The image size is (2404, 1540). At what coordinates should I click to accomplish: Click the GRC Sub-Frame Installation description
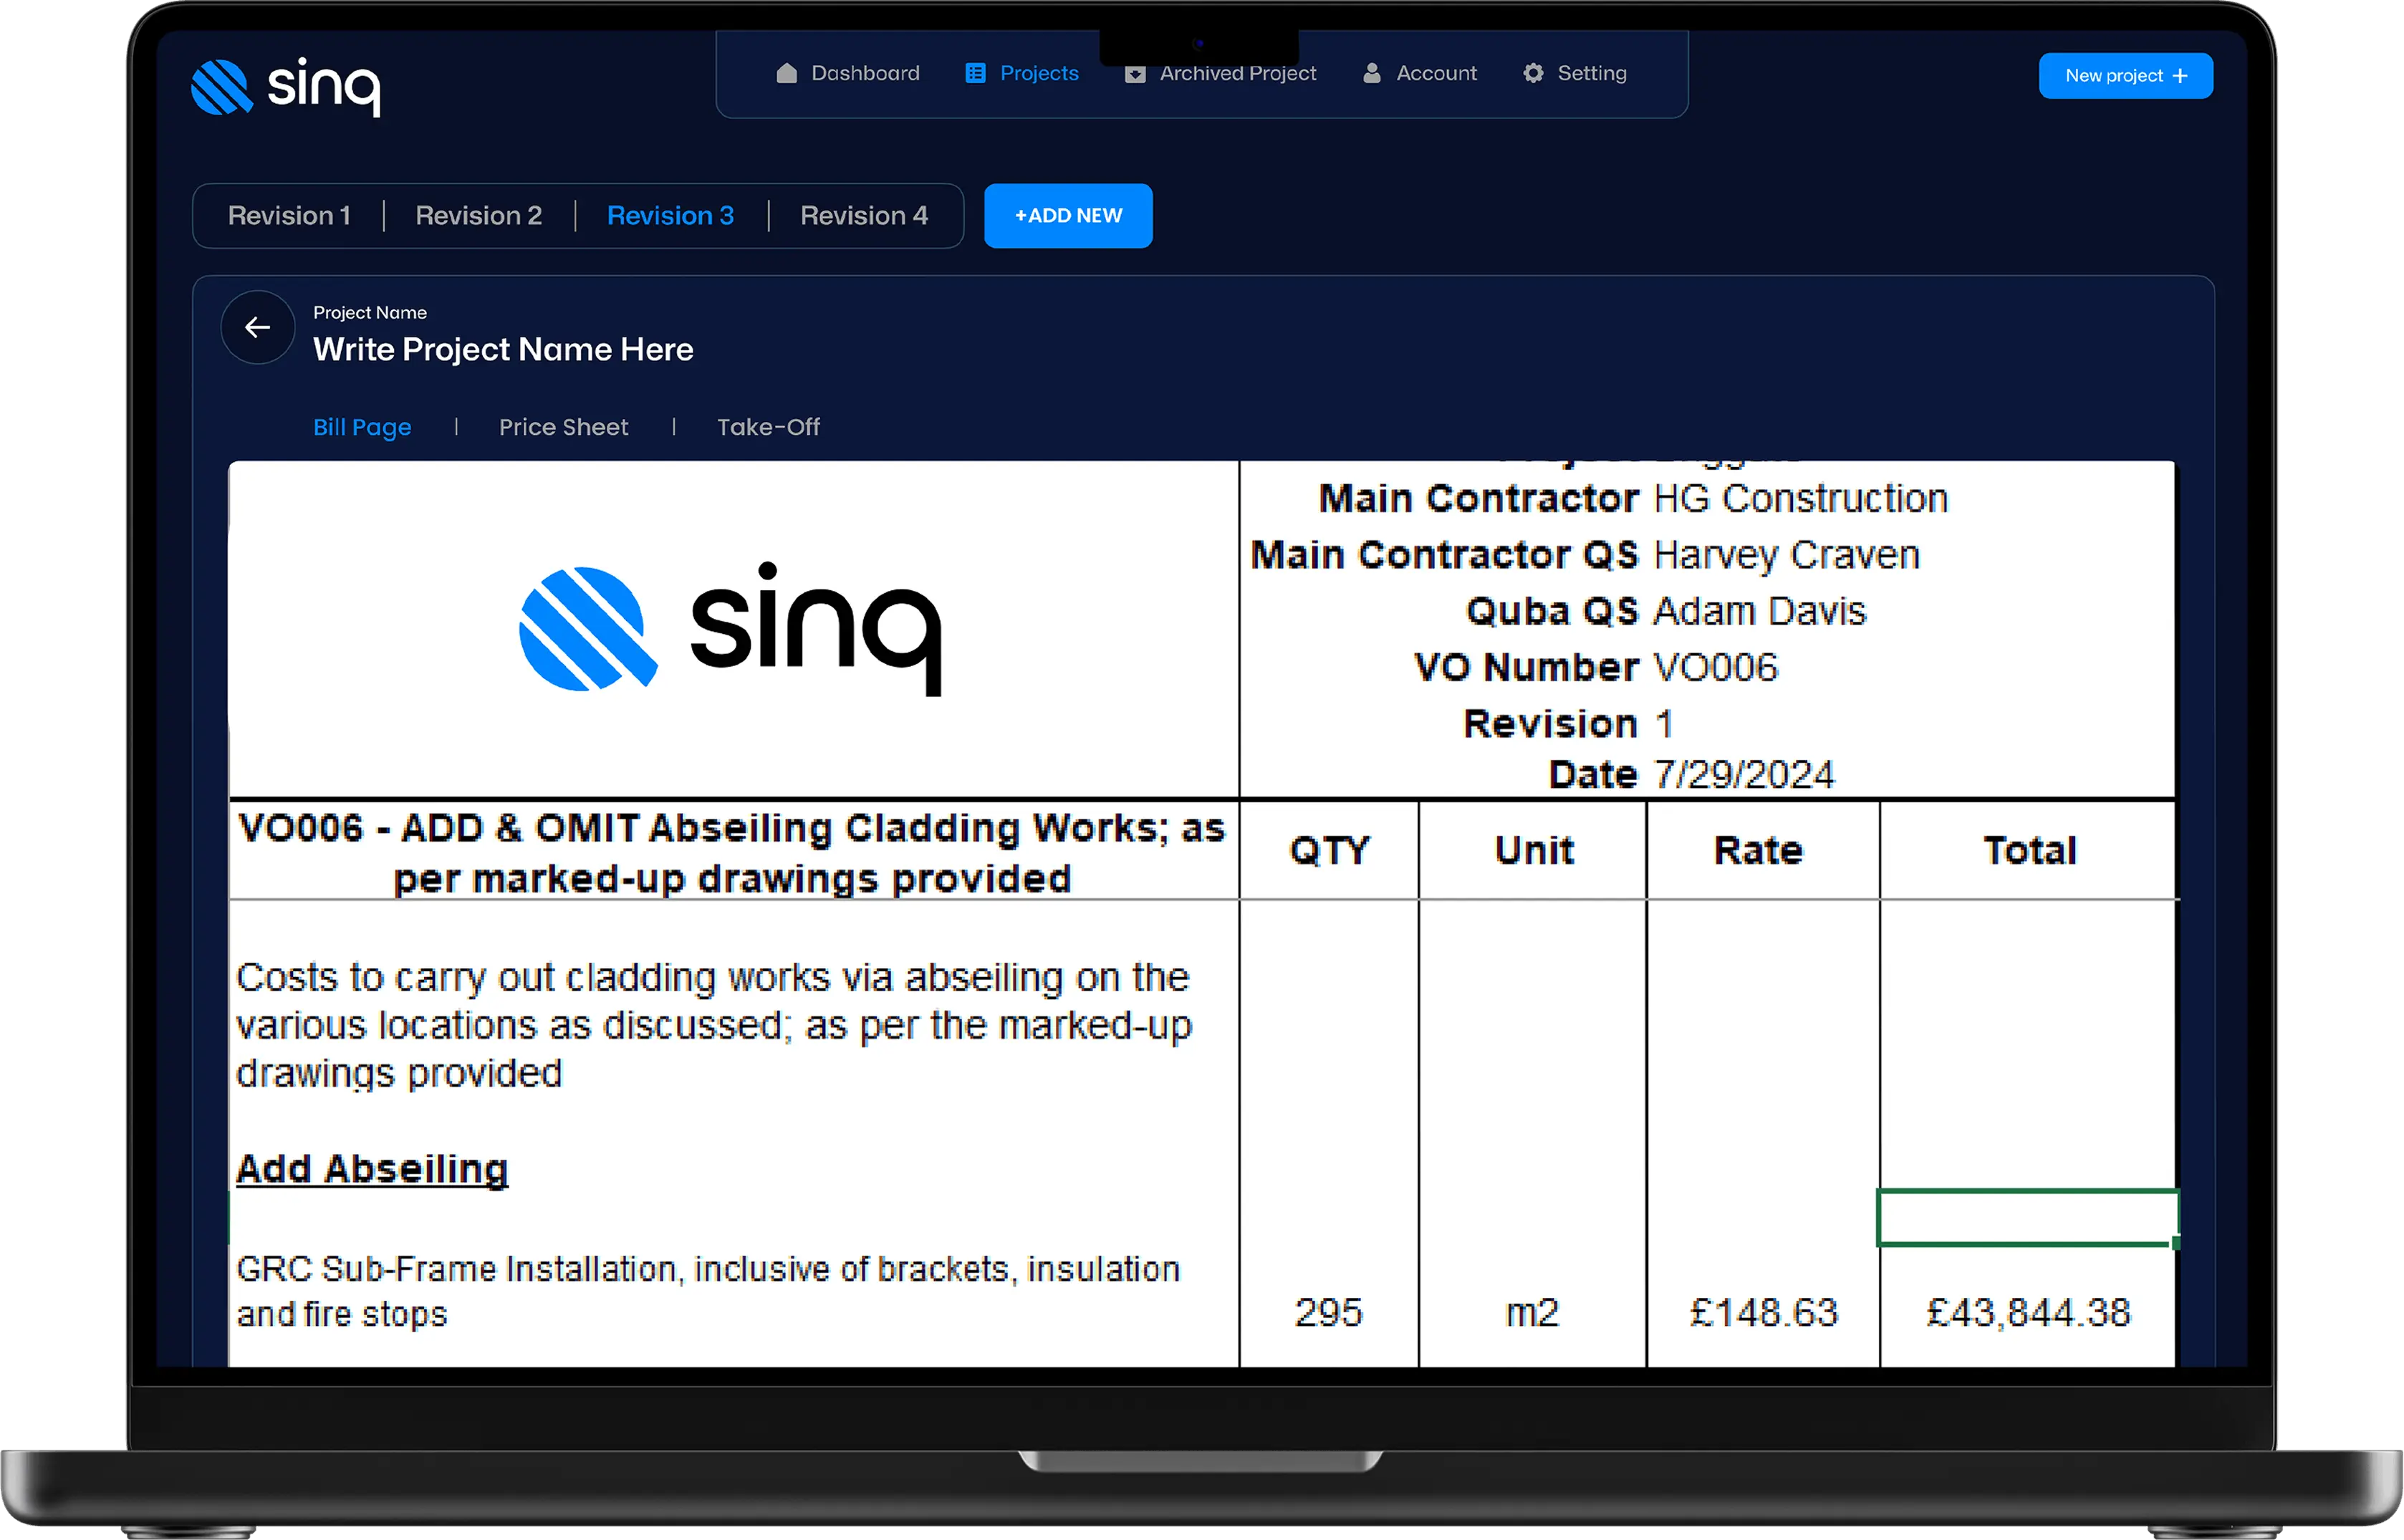pos(708,1291)
